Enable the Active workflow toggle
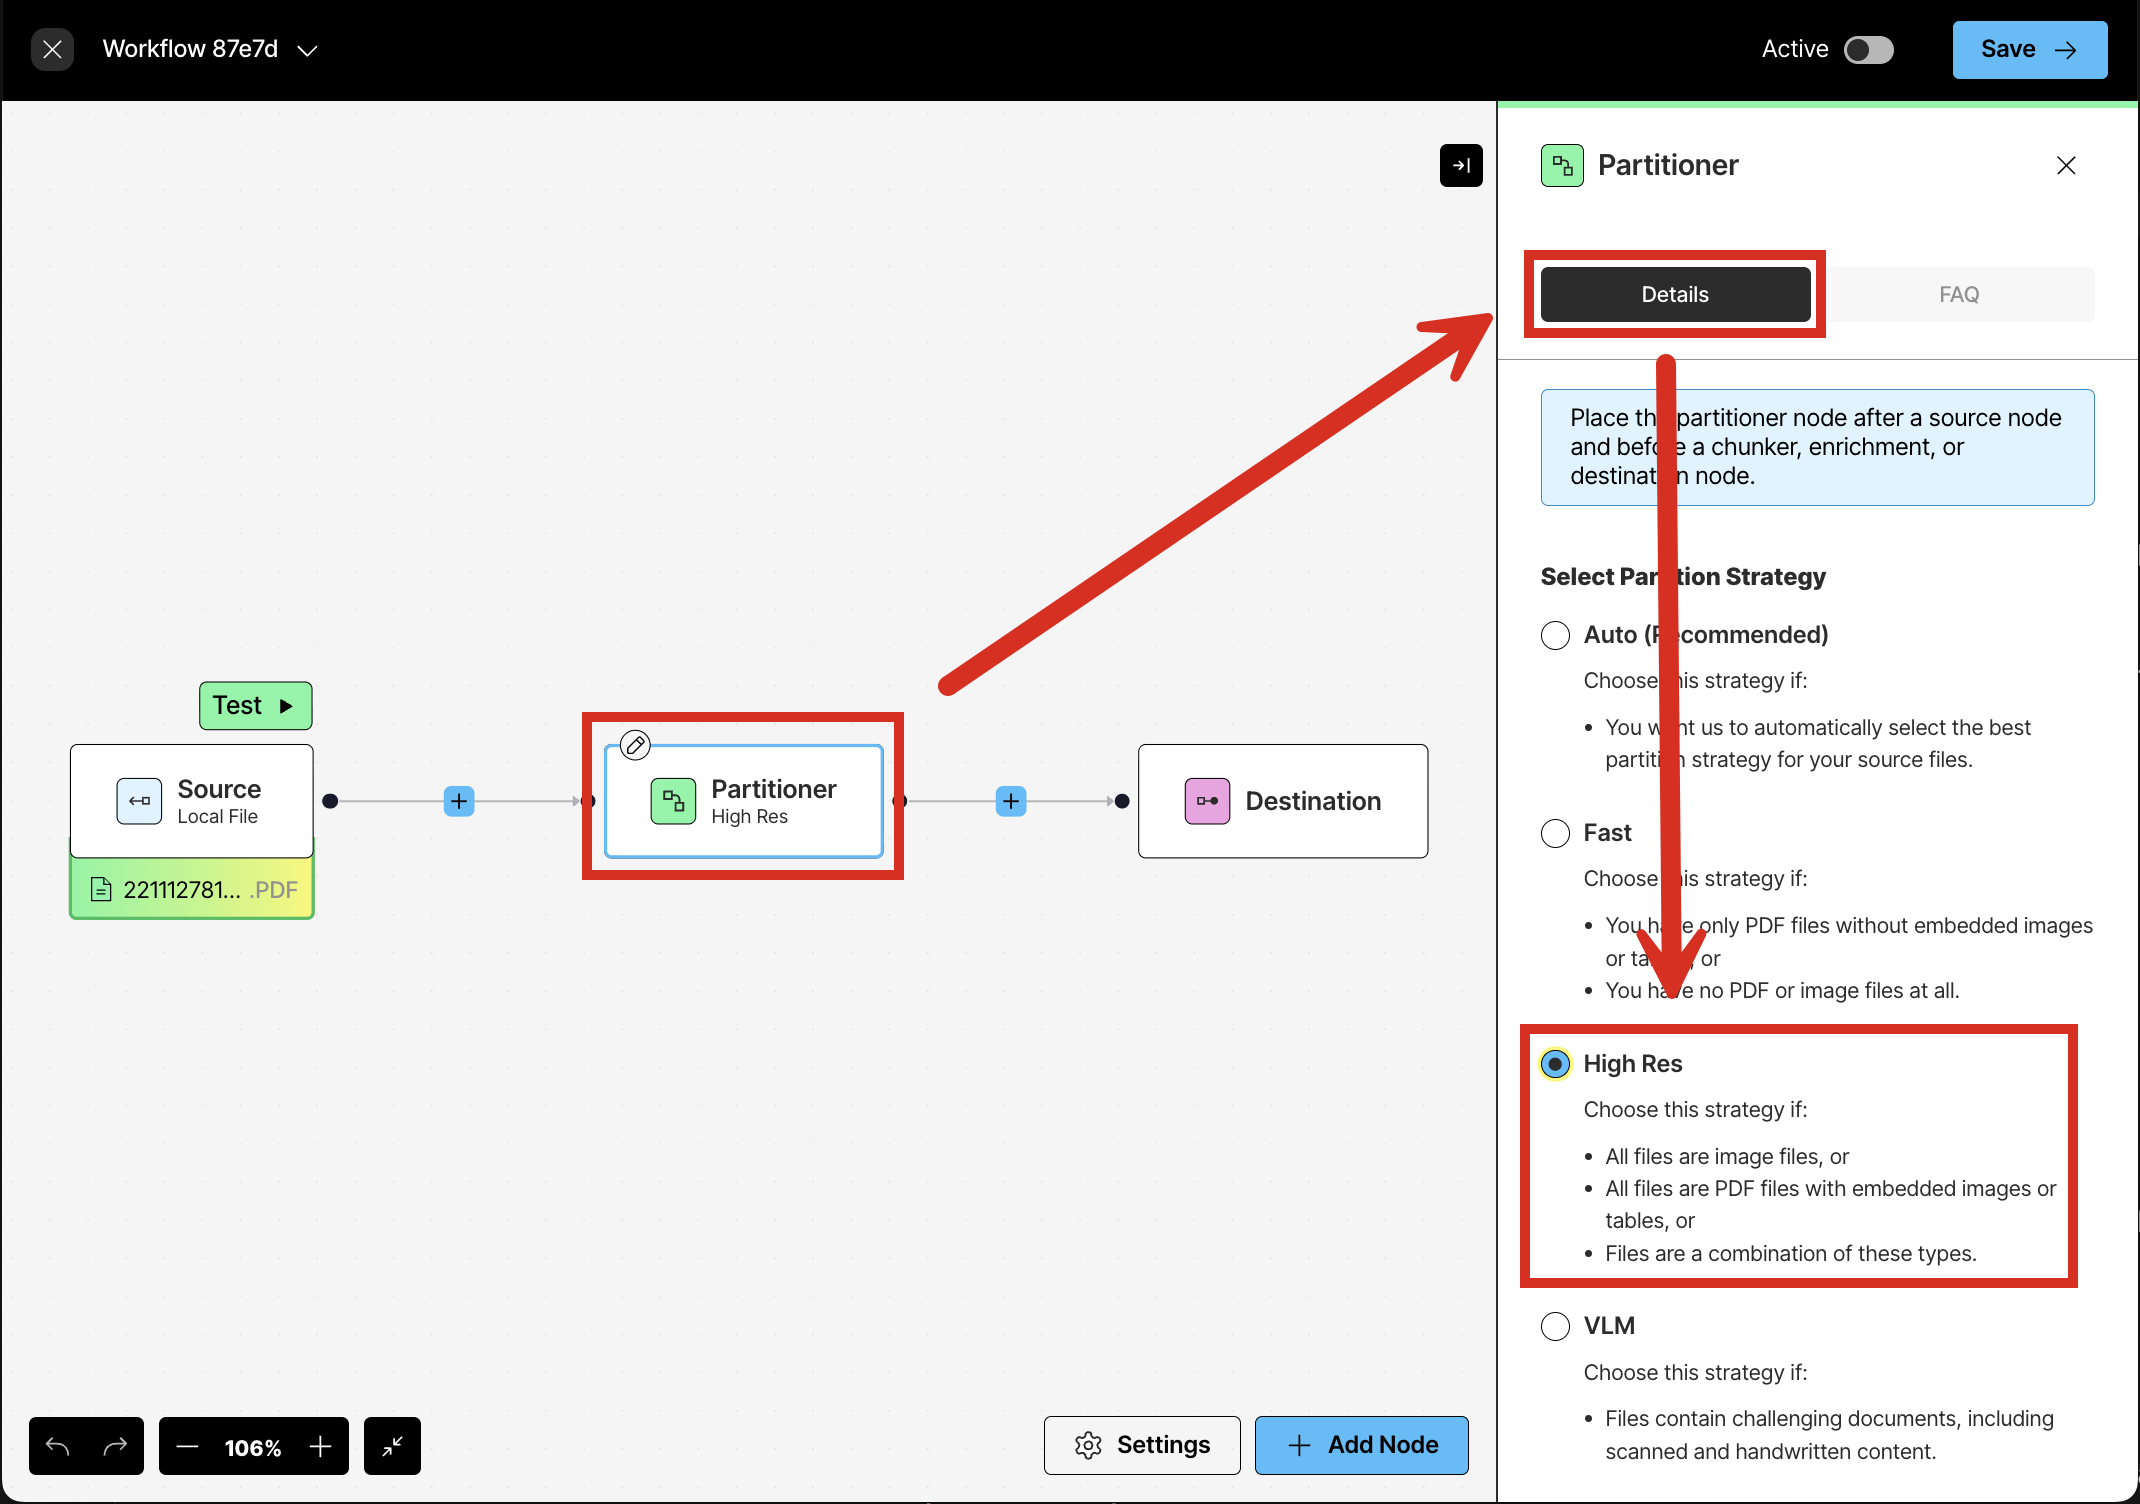Image resolution: width=2140 pixels, height=1504 pixels. pyautogui.click(x=1871, y=49)
